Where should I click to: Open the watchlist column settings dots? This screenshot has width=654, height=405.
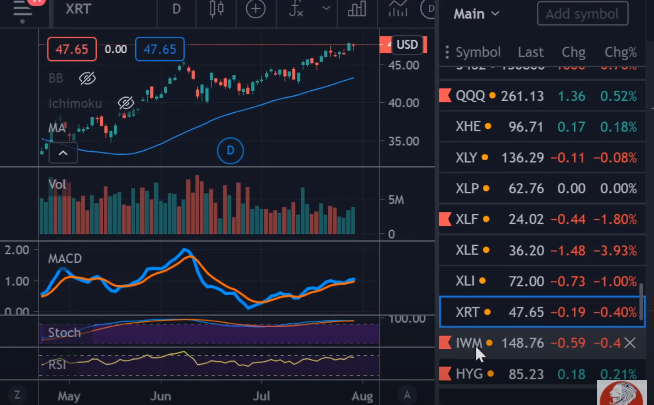(447, 52)
